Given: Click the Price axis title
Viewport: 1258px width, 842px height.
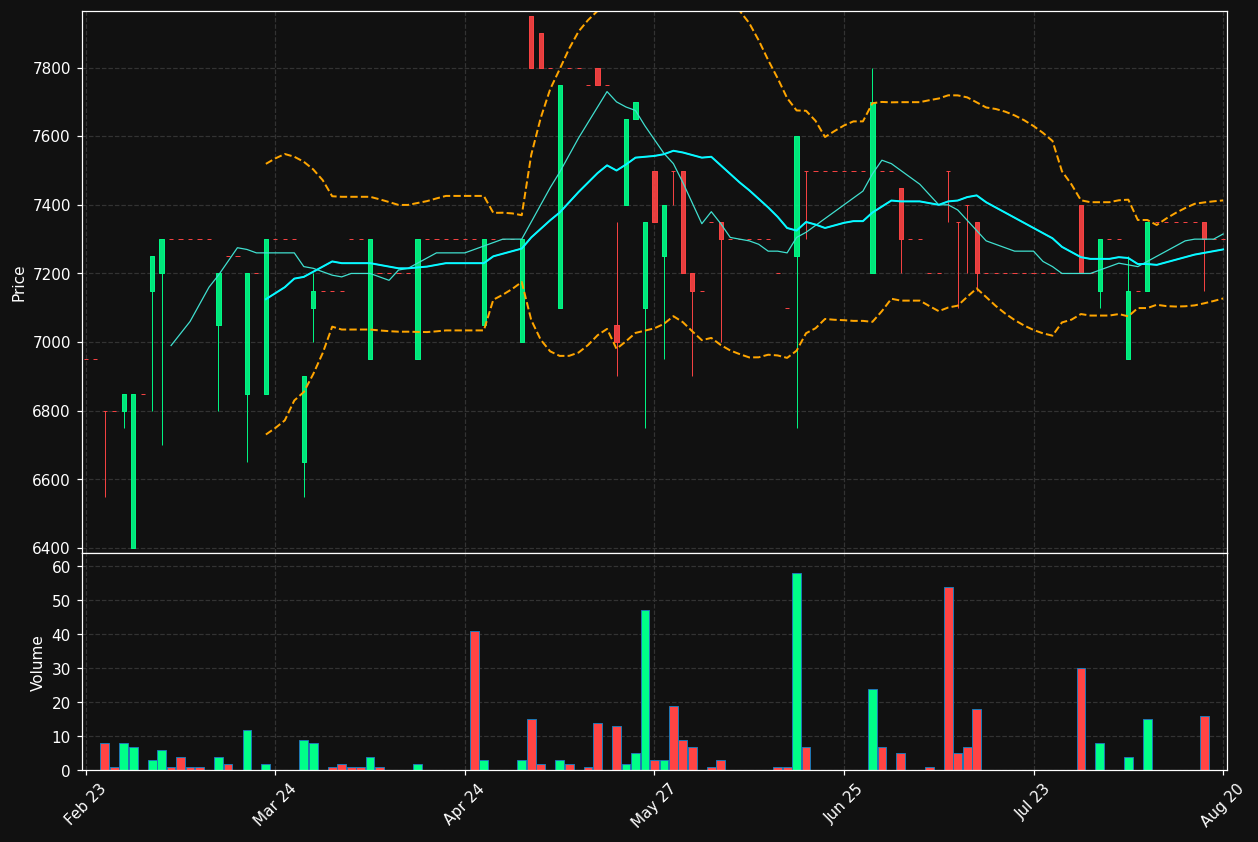Looking at the screenshot, I should coord(19,283).
